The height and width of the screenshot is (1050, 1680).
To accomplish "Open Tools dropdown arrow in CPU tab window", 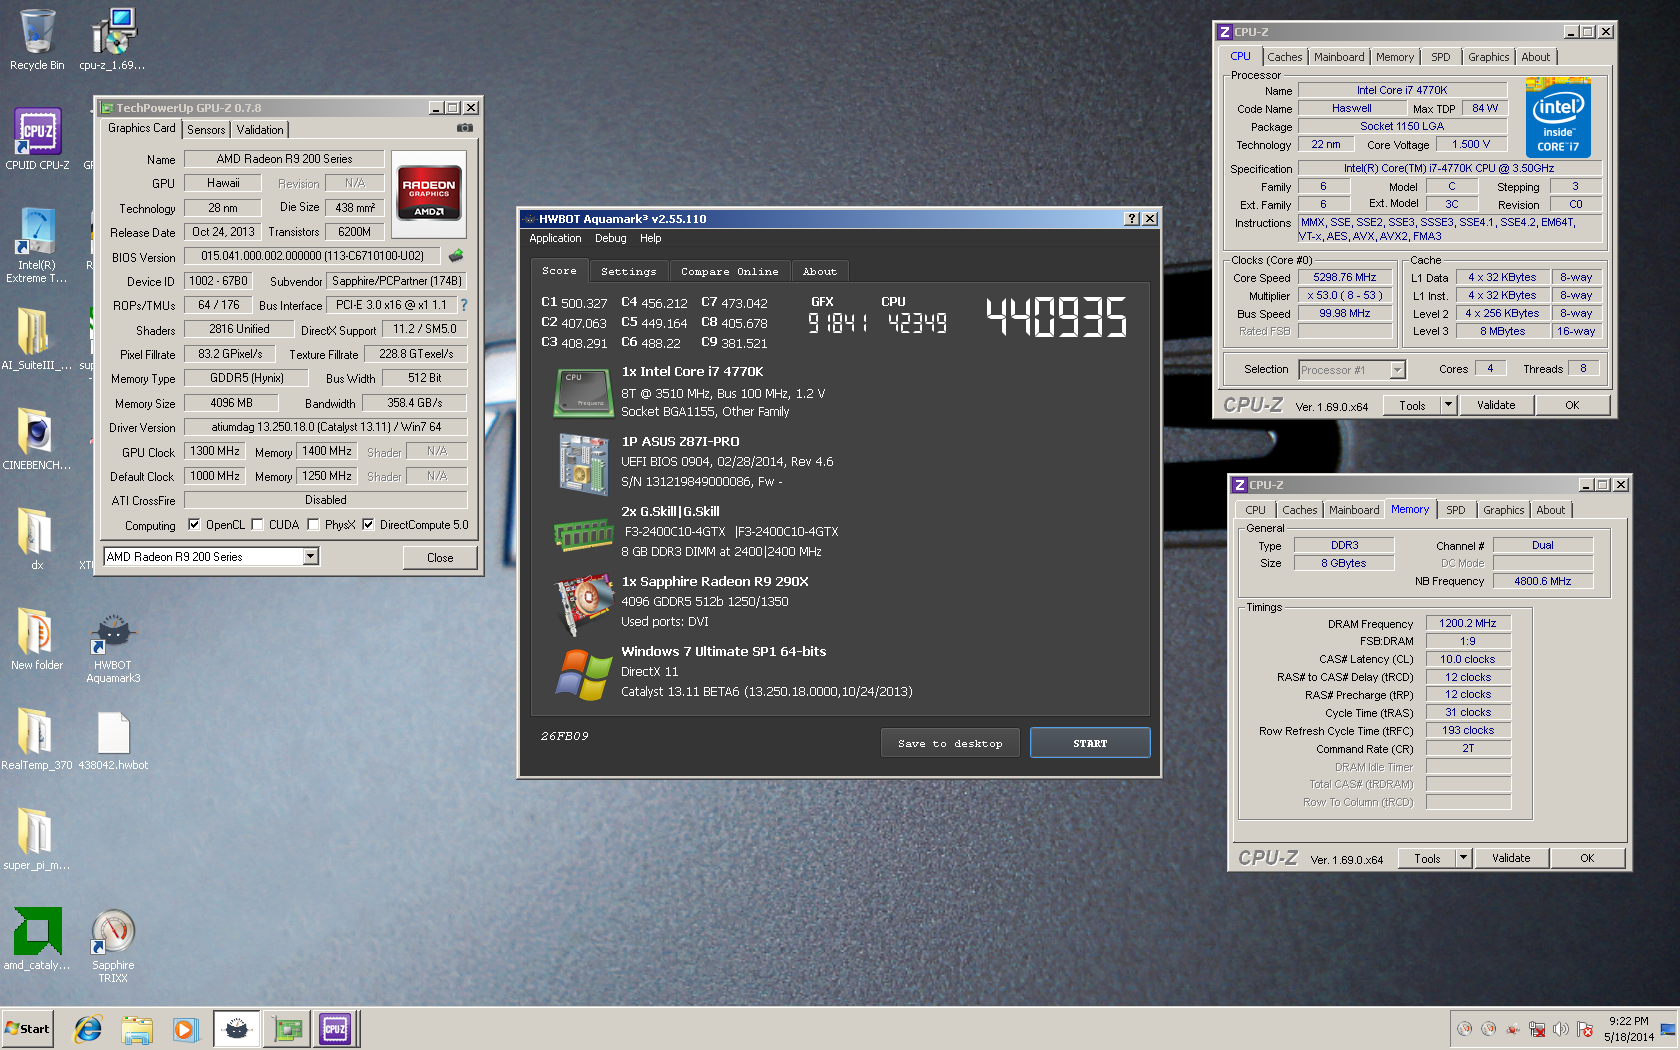I will [x=1448, y=405].
